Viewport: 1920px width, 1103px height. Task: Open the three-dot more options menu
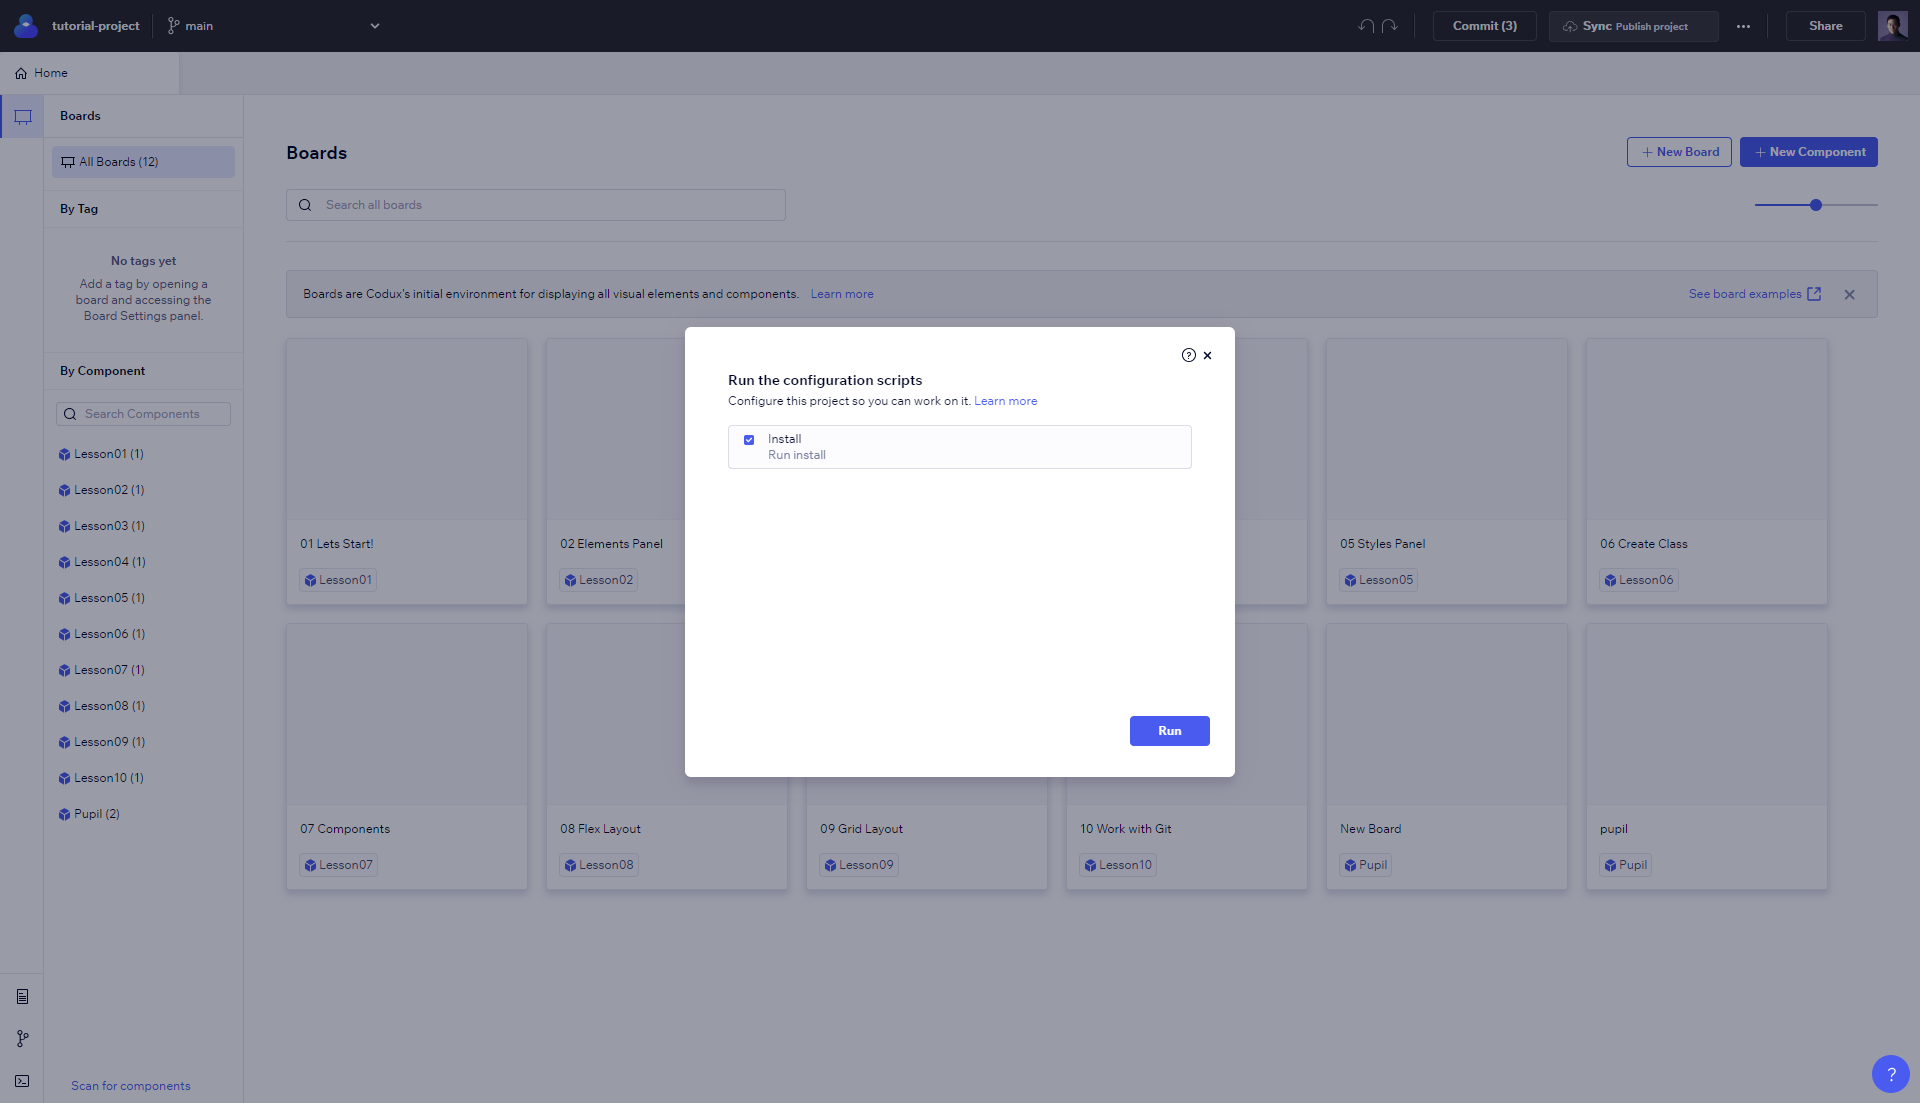1743,26
